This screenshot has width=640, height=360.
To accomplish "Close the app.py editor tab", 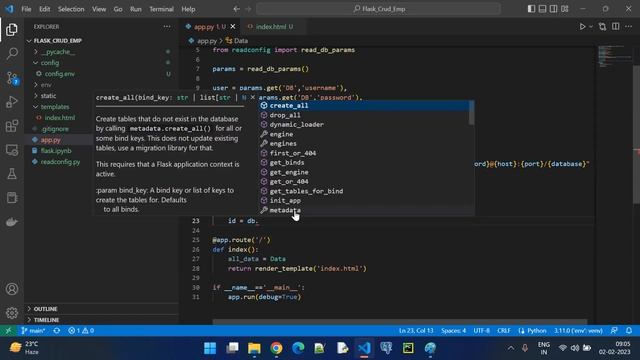I will pyautogui.click(x=233, y=27).
